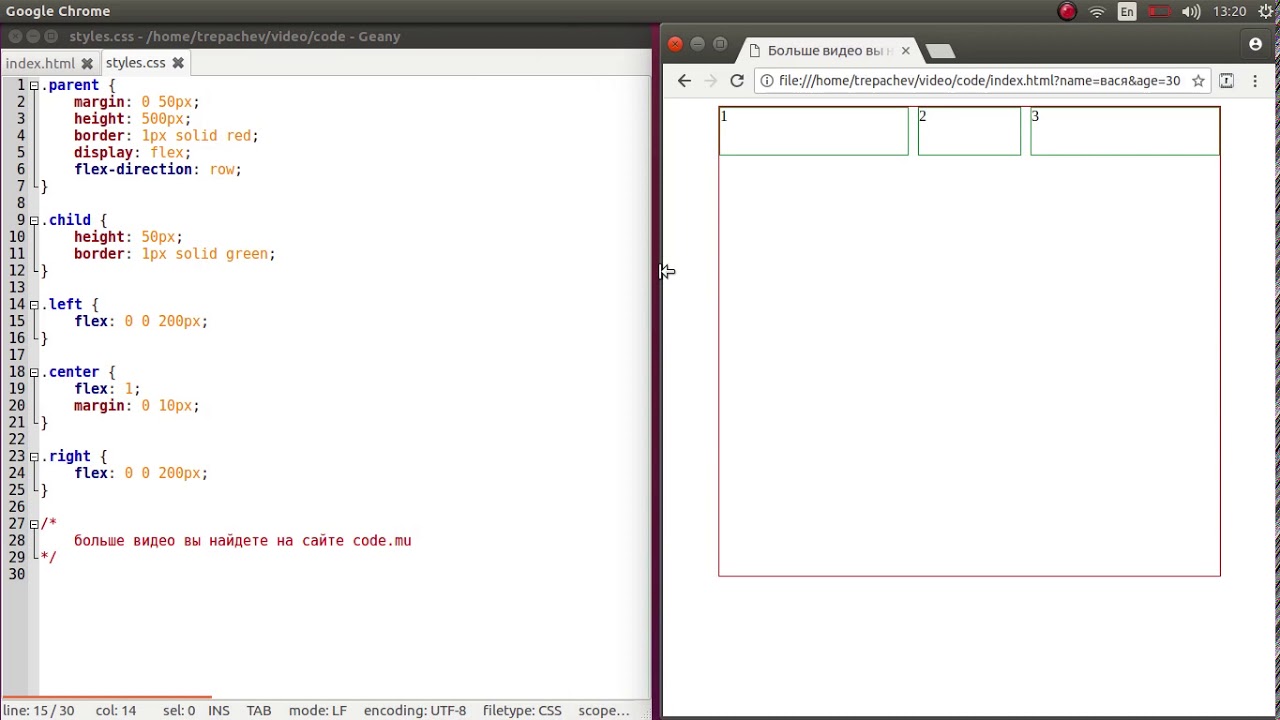Viewport: 1280px width, 720px height.
Task: Bookmark this page with the star icon
Action: click(x=1198, y=81)
